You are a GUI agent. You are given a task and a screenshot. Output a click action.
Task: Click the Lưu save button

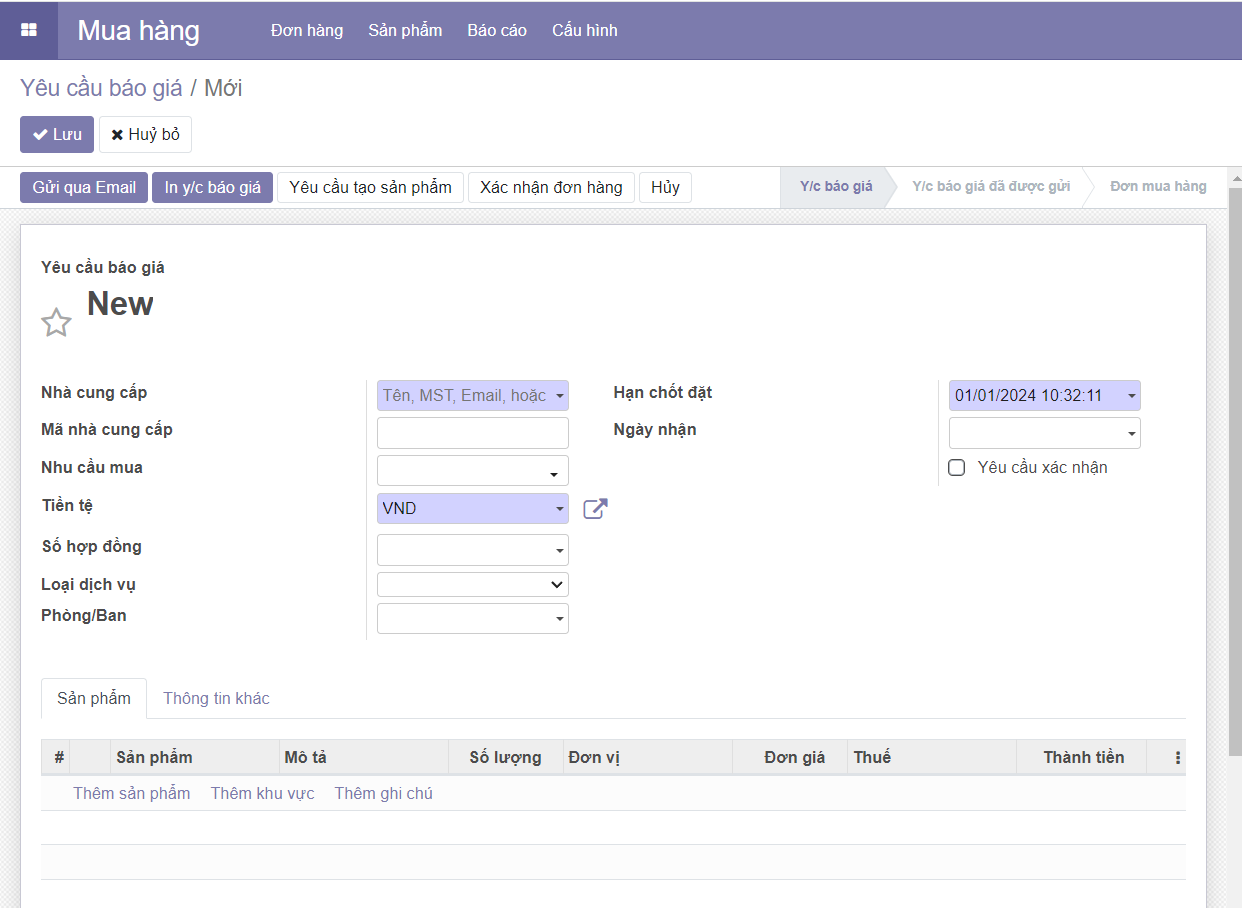(57, 135)
